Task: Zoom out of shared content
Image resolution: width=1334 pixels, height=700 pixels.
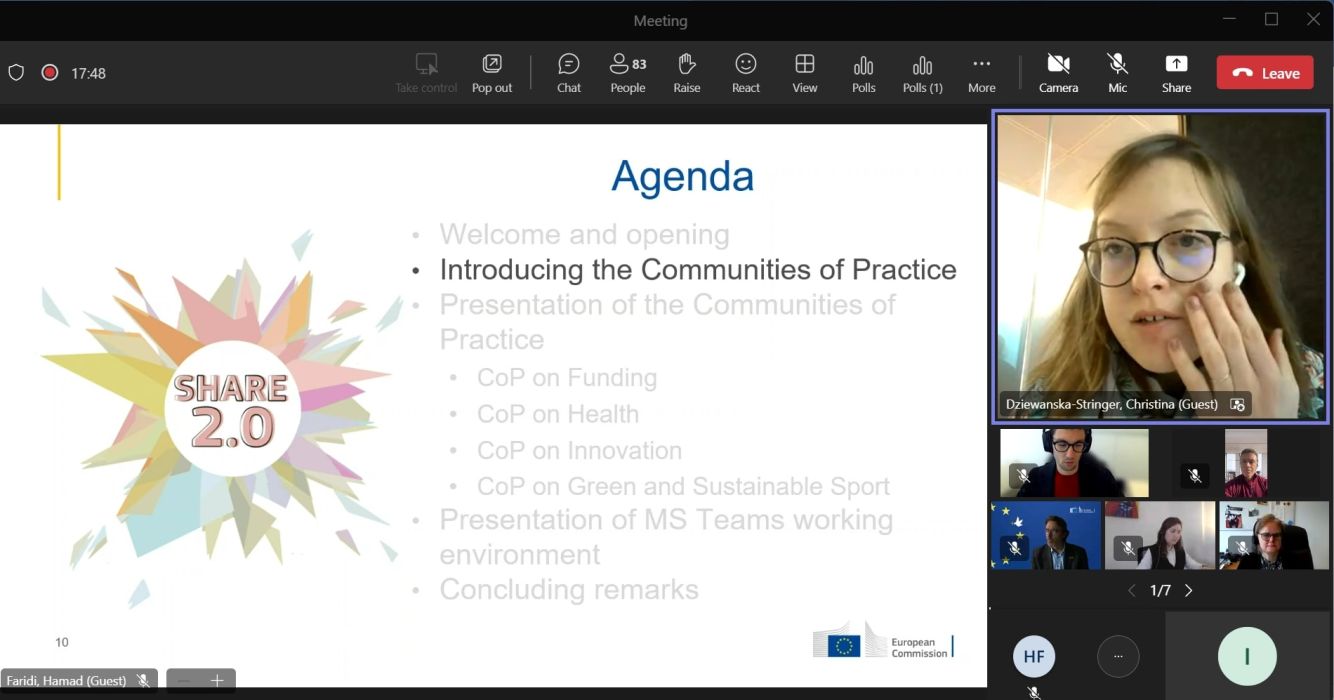Action: [x=184, y=681]
